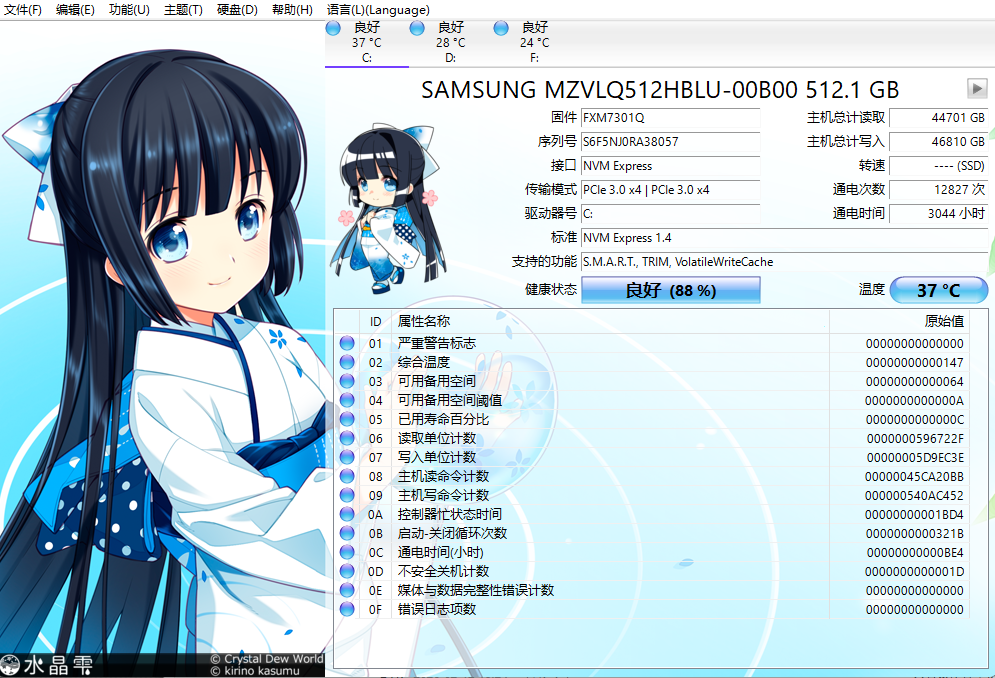Click the status orb for 控制器忙状态时间 row
The width and height of the screenshot is (995, 678).
tap(347, 514)
